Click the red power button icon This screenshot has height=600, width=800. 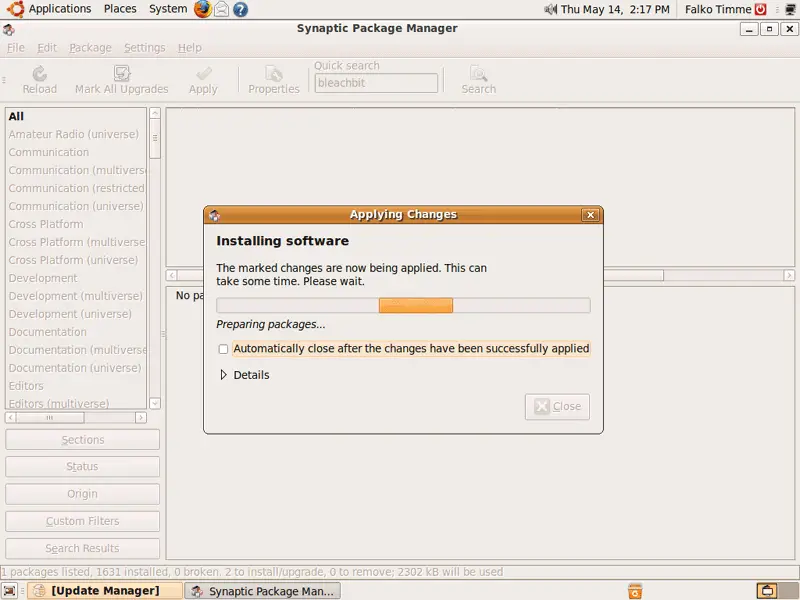(761, 9)
